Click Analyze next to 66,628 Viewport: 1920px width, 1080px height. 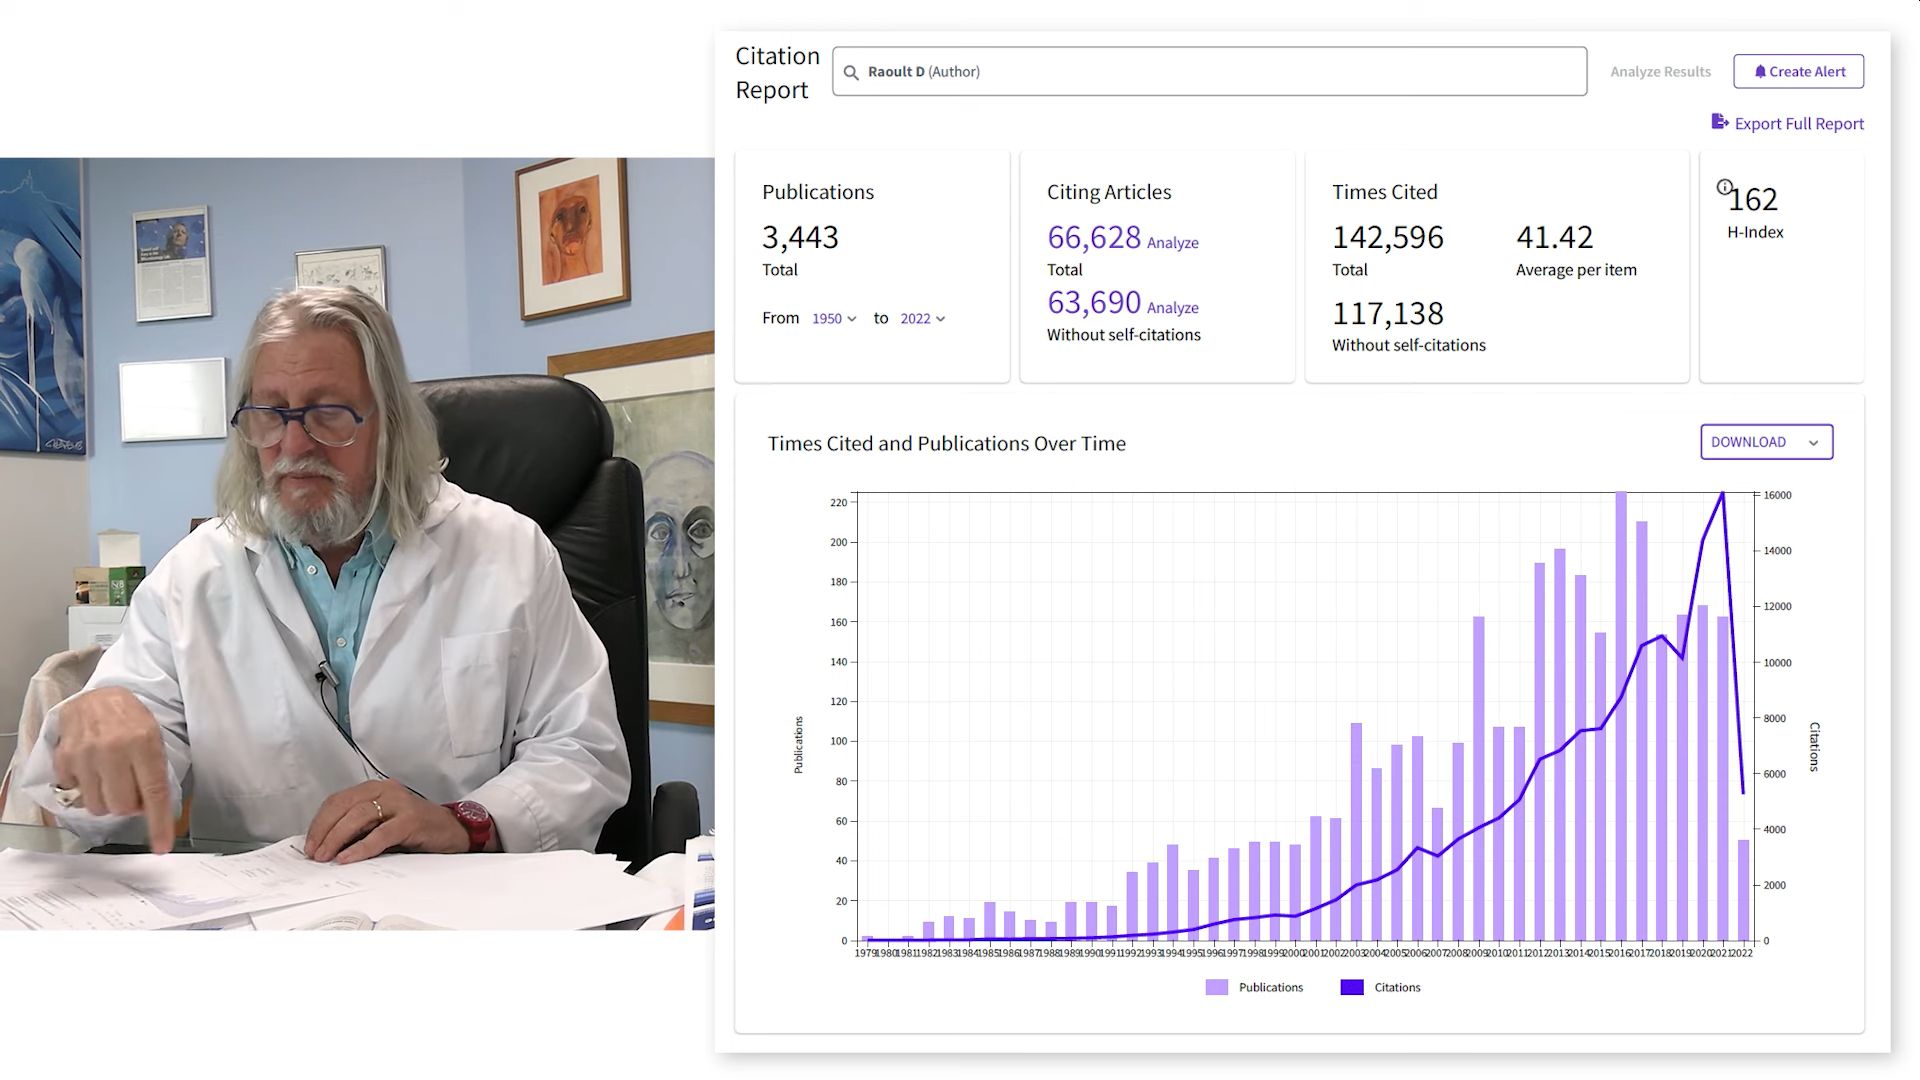coord(1172,243)
